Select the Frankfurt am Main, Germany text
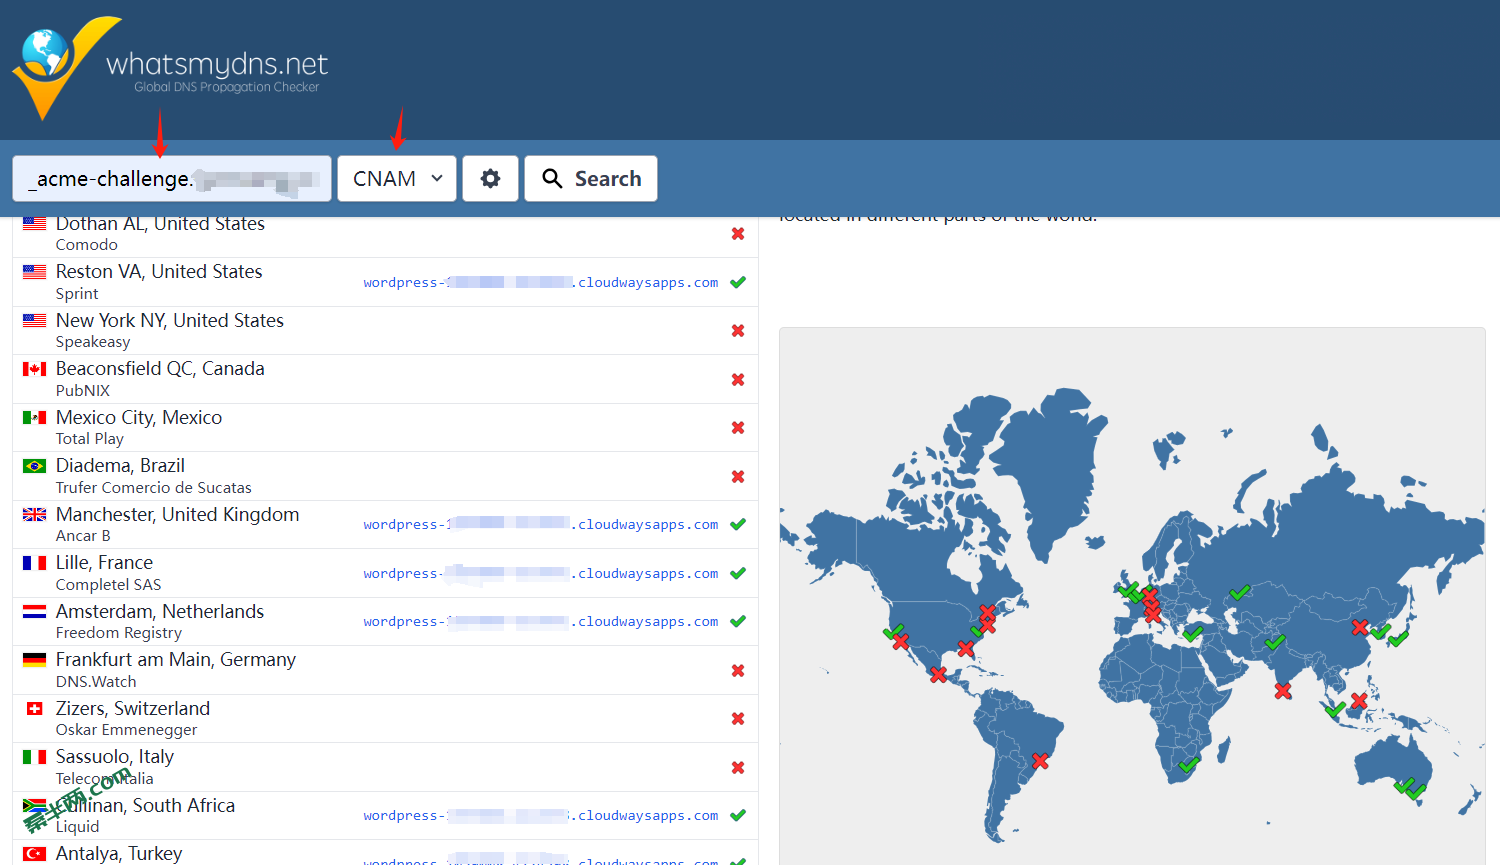Screen dimensions: 1500x865 [176, 659]
